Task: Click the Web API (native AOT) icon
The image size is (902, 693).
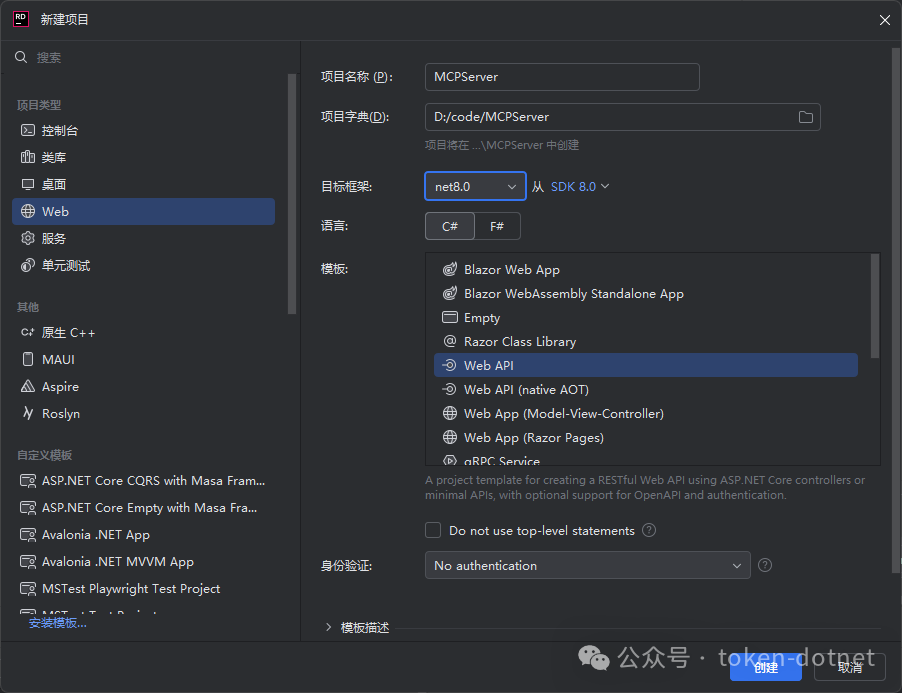Action: [x=449, y=389]
